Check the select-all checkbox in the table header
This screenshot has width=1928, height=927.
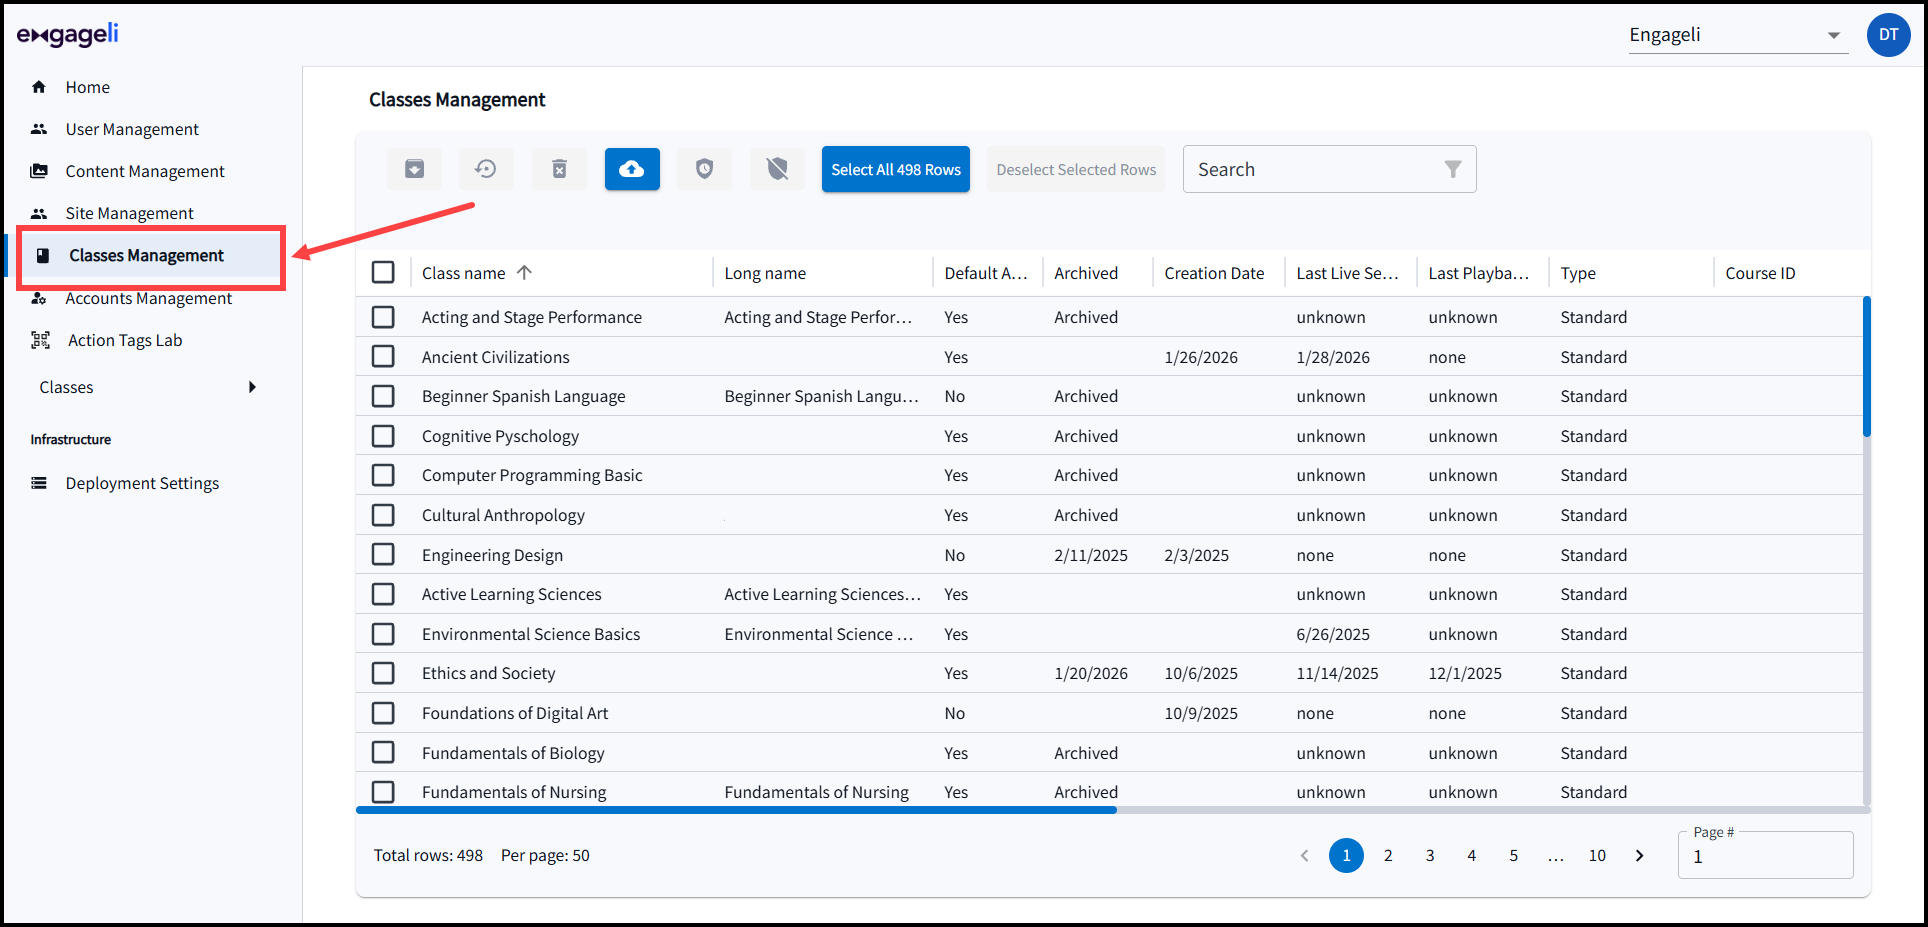coord(383,271)
